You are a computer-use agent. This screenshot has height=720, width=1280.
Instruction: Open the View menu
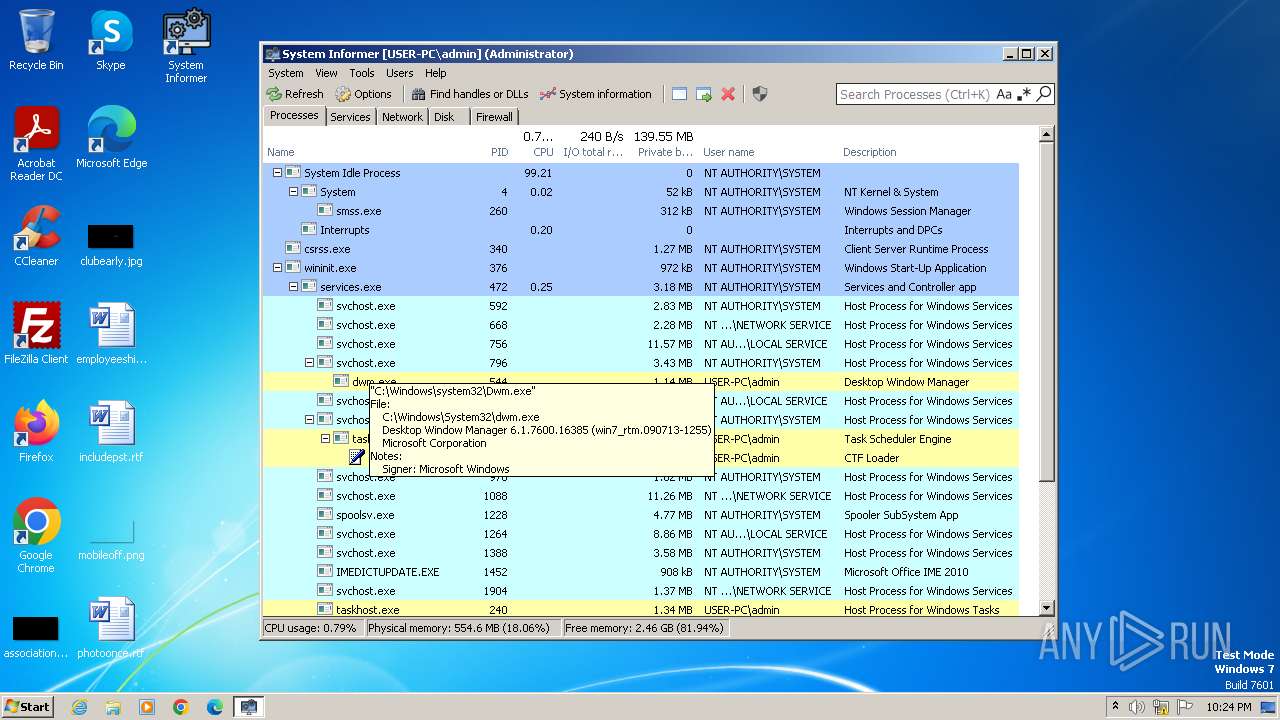click(327, 73)
